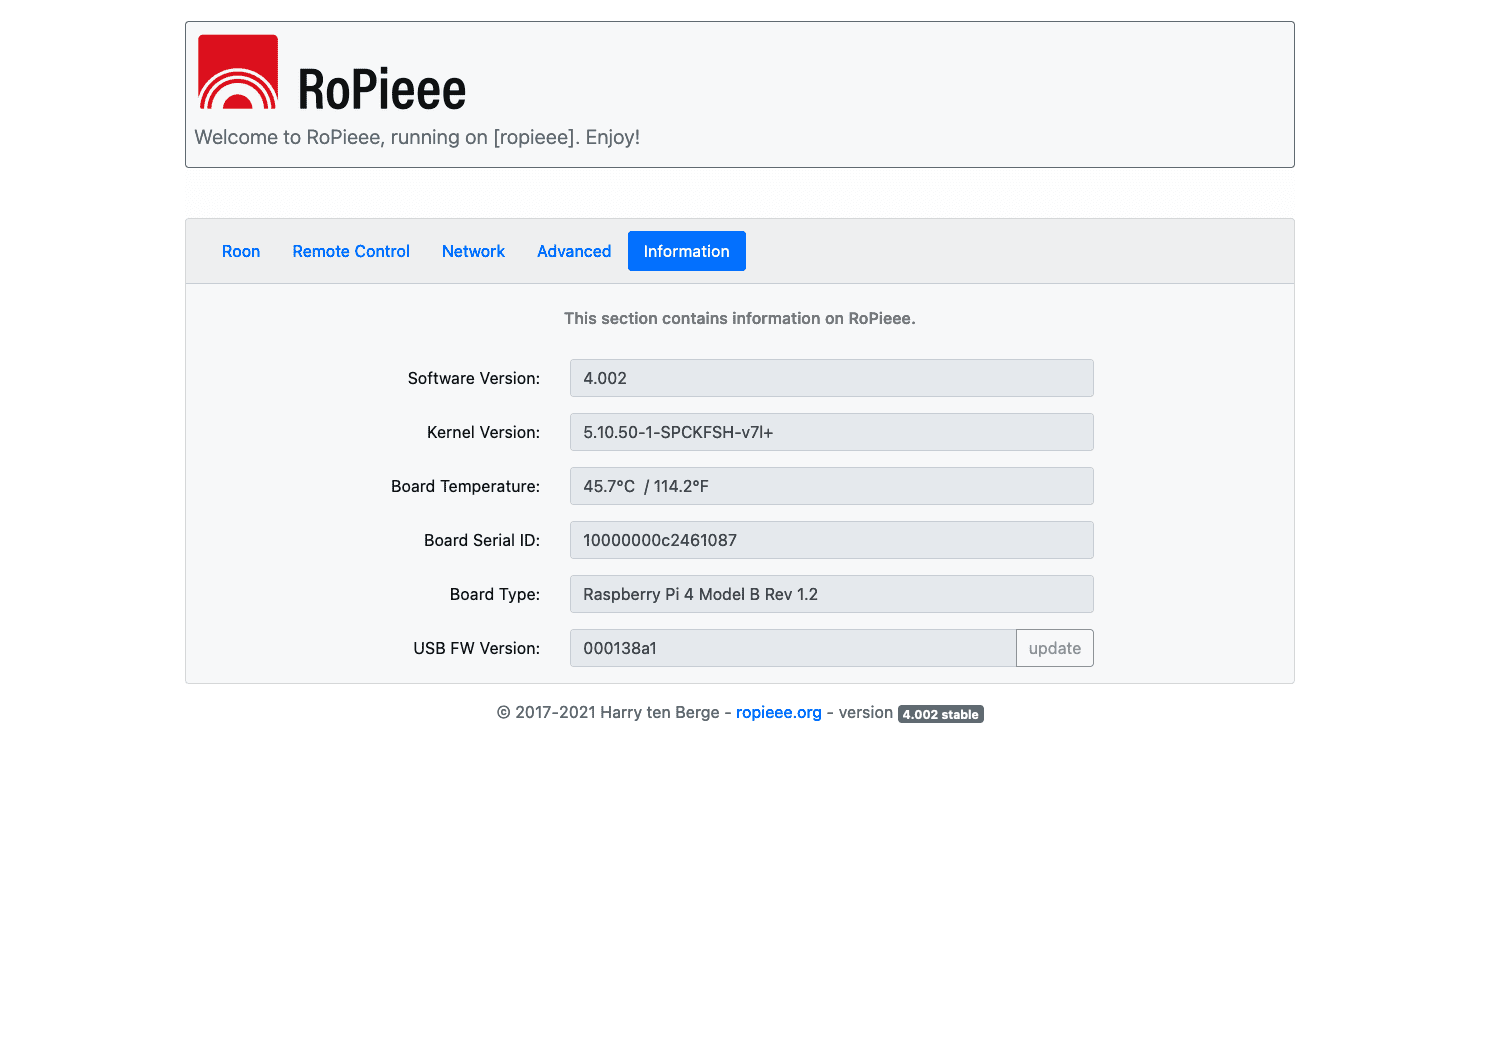The width and height of the screenshot is (1501, 1062).
Task: Click the 4.002 stable version badge
Action: pyautogui.click(x=941, y=714)
